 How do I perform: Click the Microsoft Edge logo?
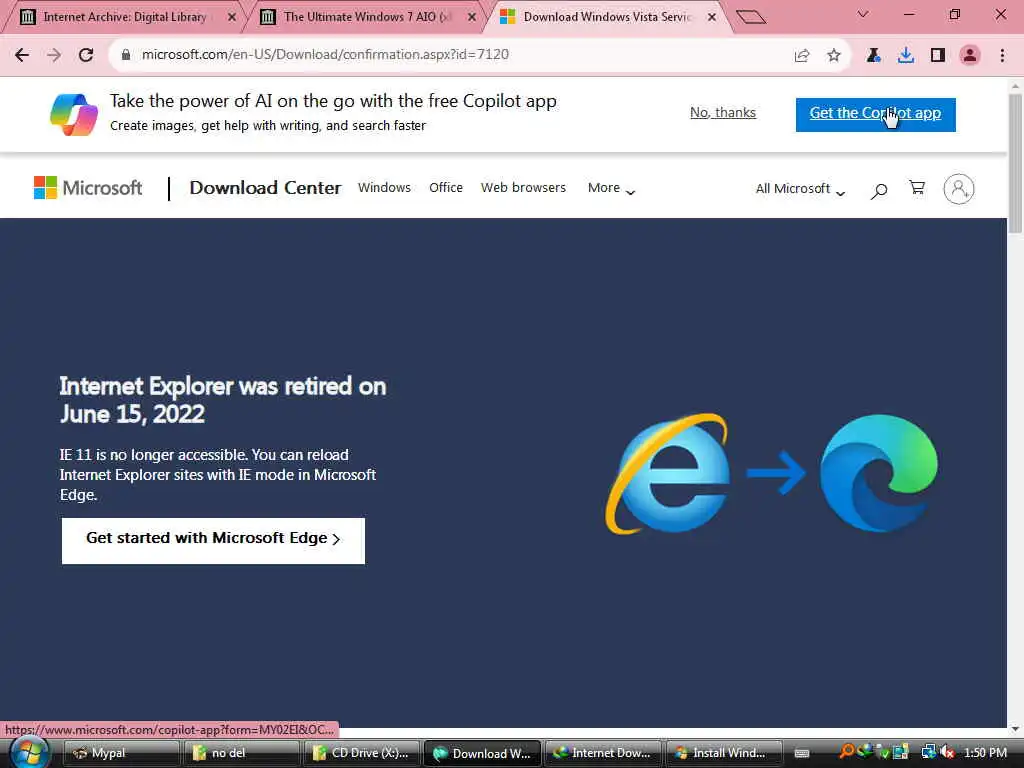point(878,473)
